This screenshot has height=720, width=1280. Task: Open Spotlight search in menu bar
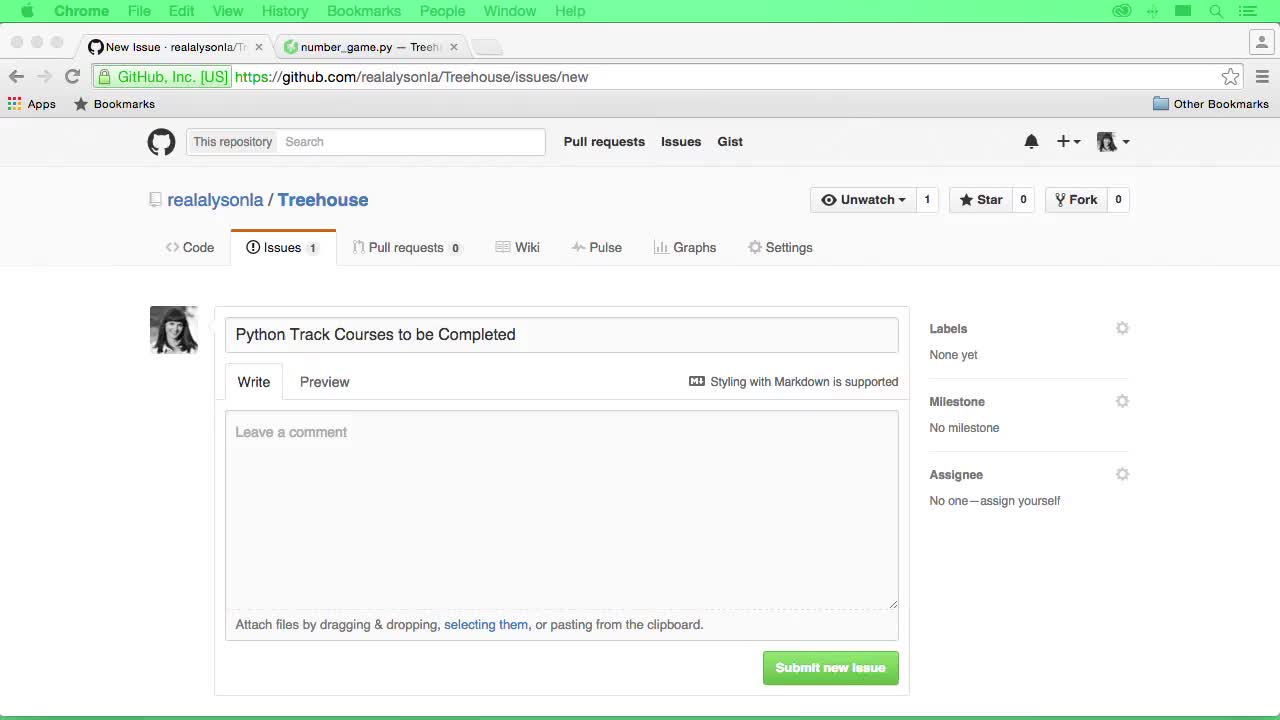coord(1216,11)
